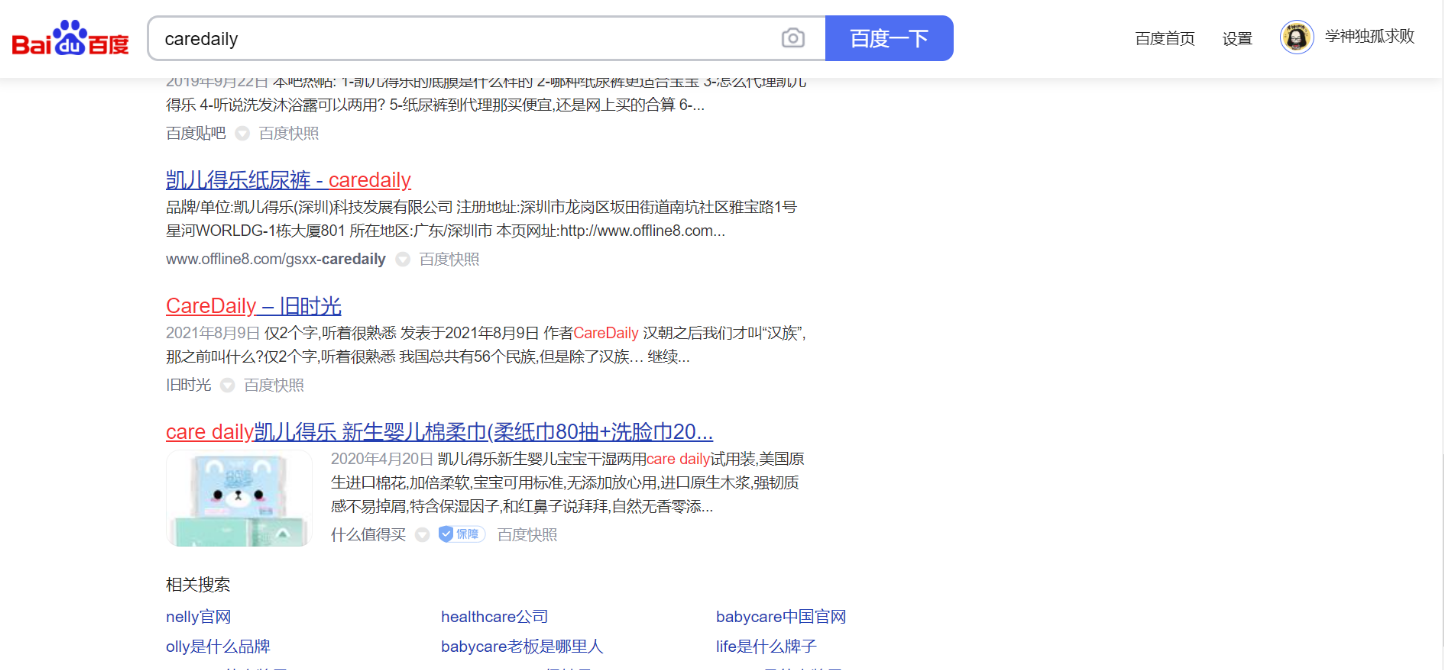Expand arrow next to 什么值得买 source
This screenshot has height=670, width=1444.
point(422,535)
